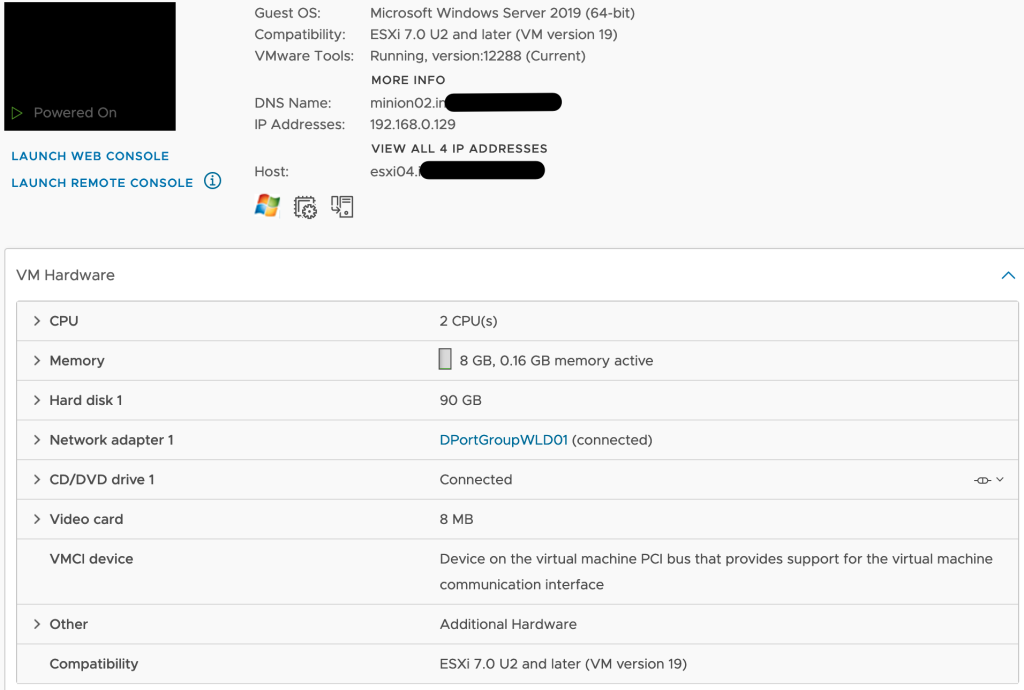Click the Additional Hardware text
Screen dimensions: 1024x690
pos(508,625)
